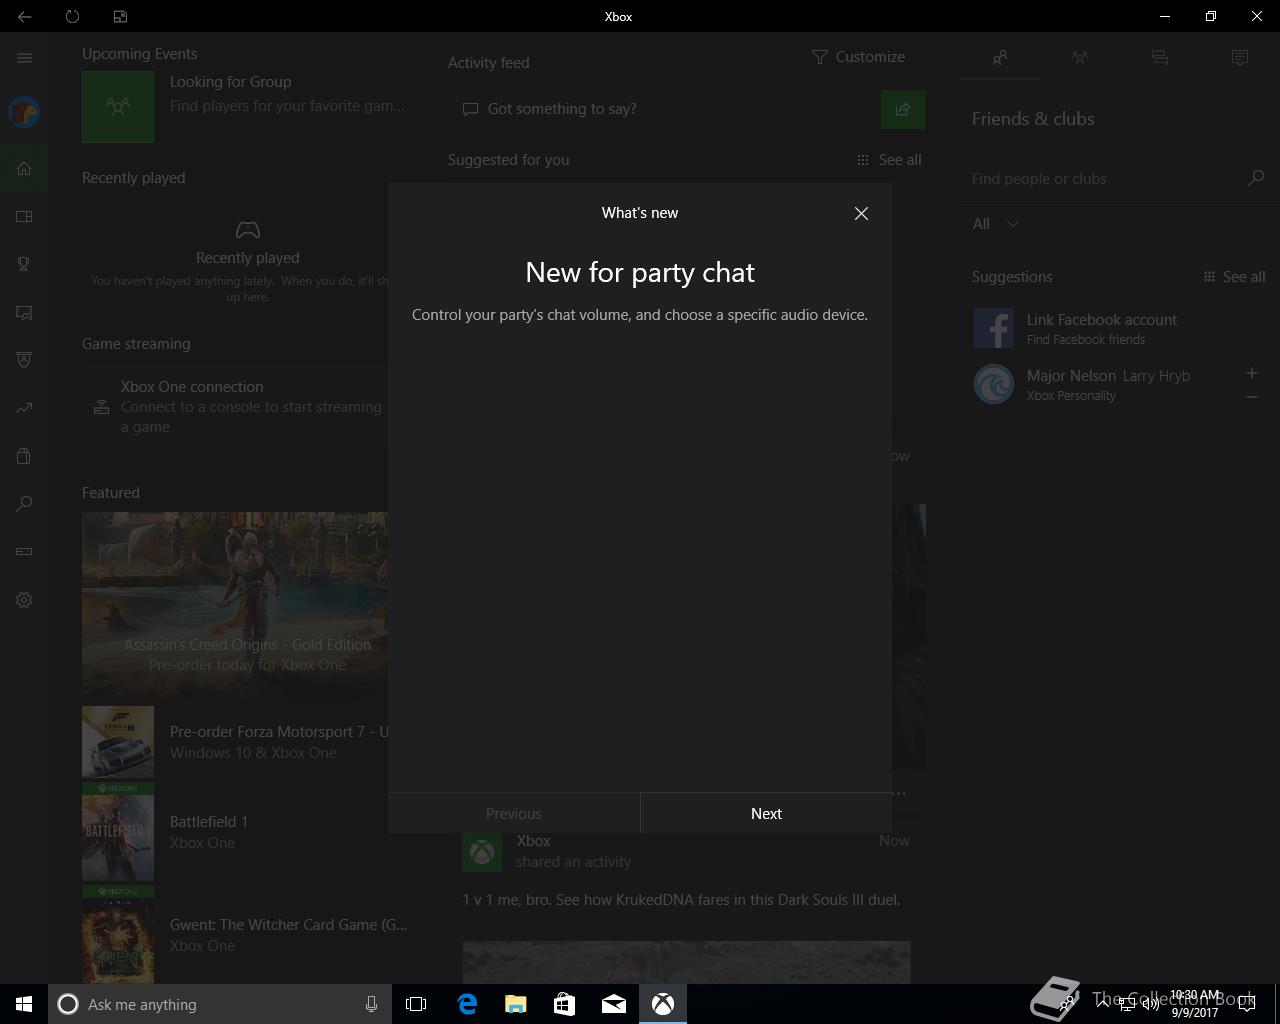Go back with the title bar arrow
The image size is (1280, 1024).
[24, 16]
